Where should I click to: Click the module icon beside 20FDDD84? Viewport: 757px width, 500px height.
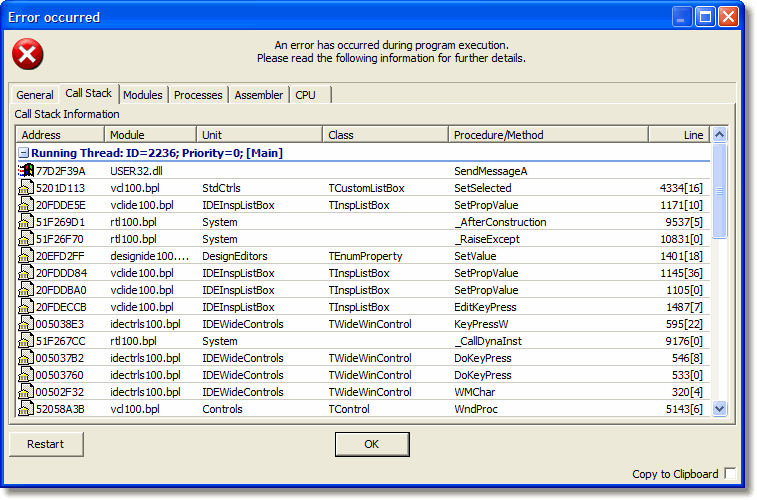tap(26, 273)
